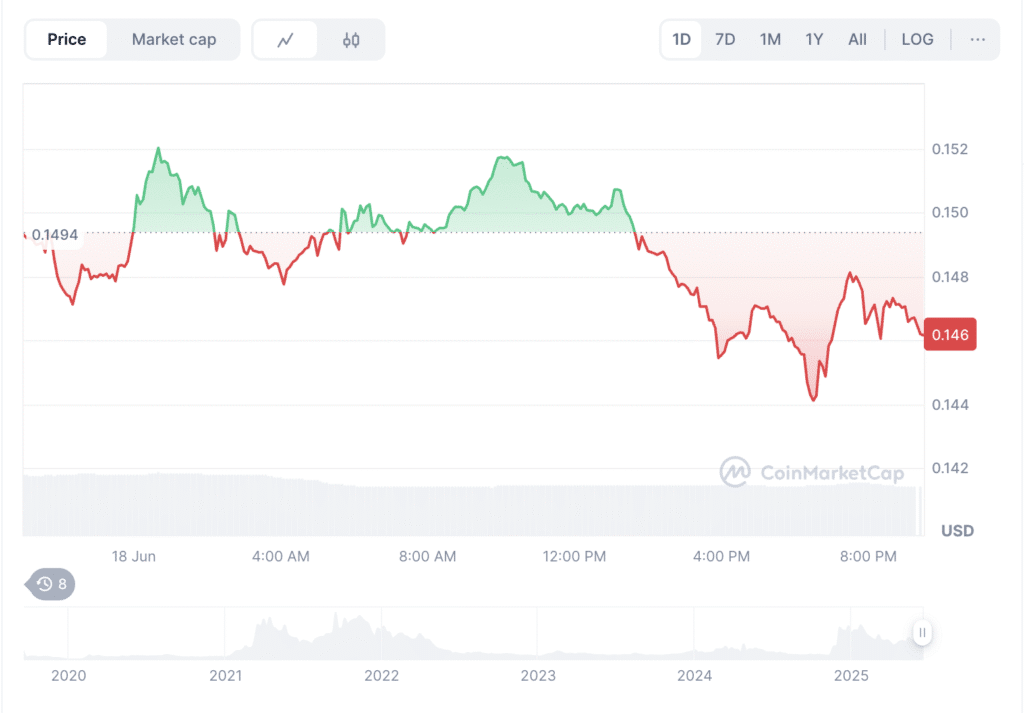This screenshot has height=713, width=1024.
Task: Click the 0.150 price axis label
Action: click(950, 212)
